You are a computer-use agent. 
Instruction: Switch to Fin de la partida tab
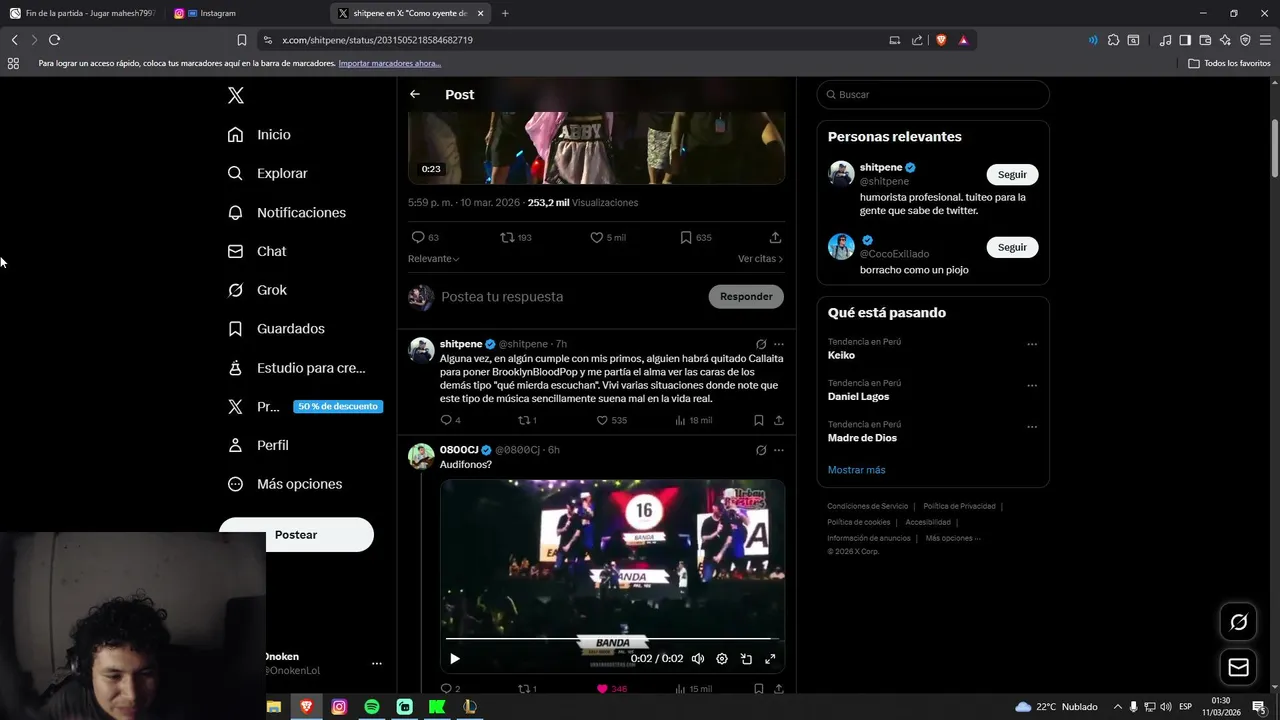83,13
